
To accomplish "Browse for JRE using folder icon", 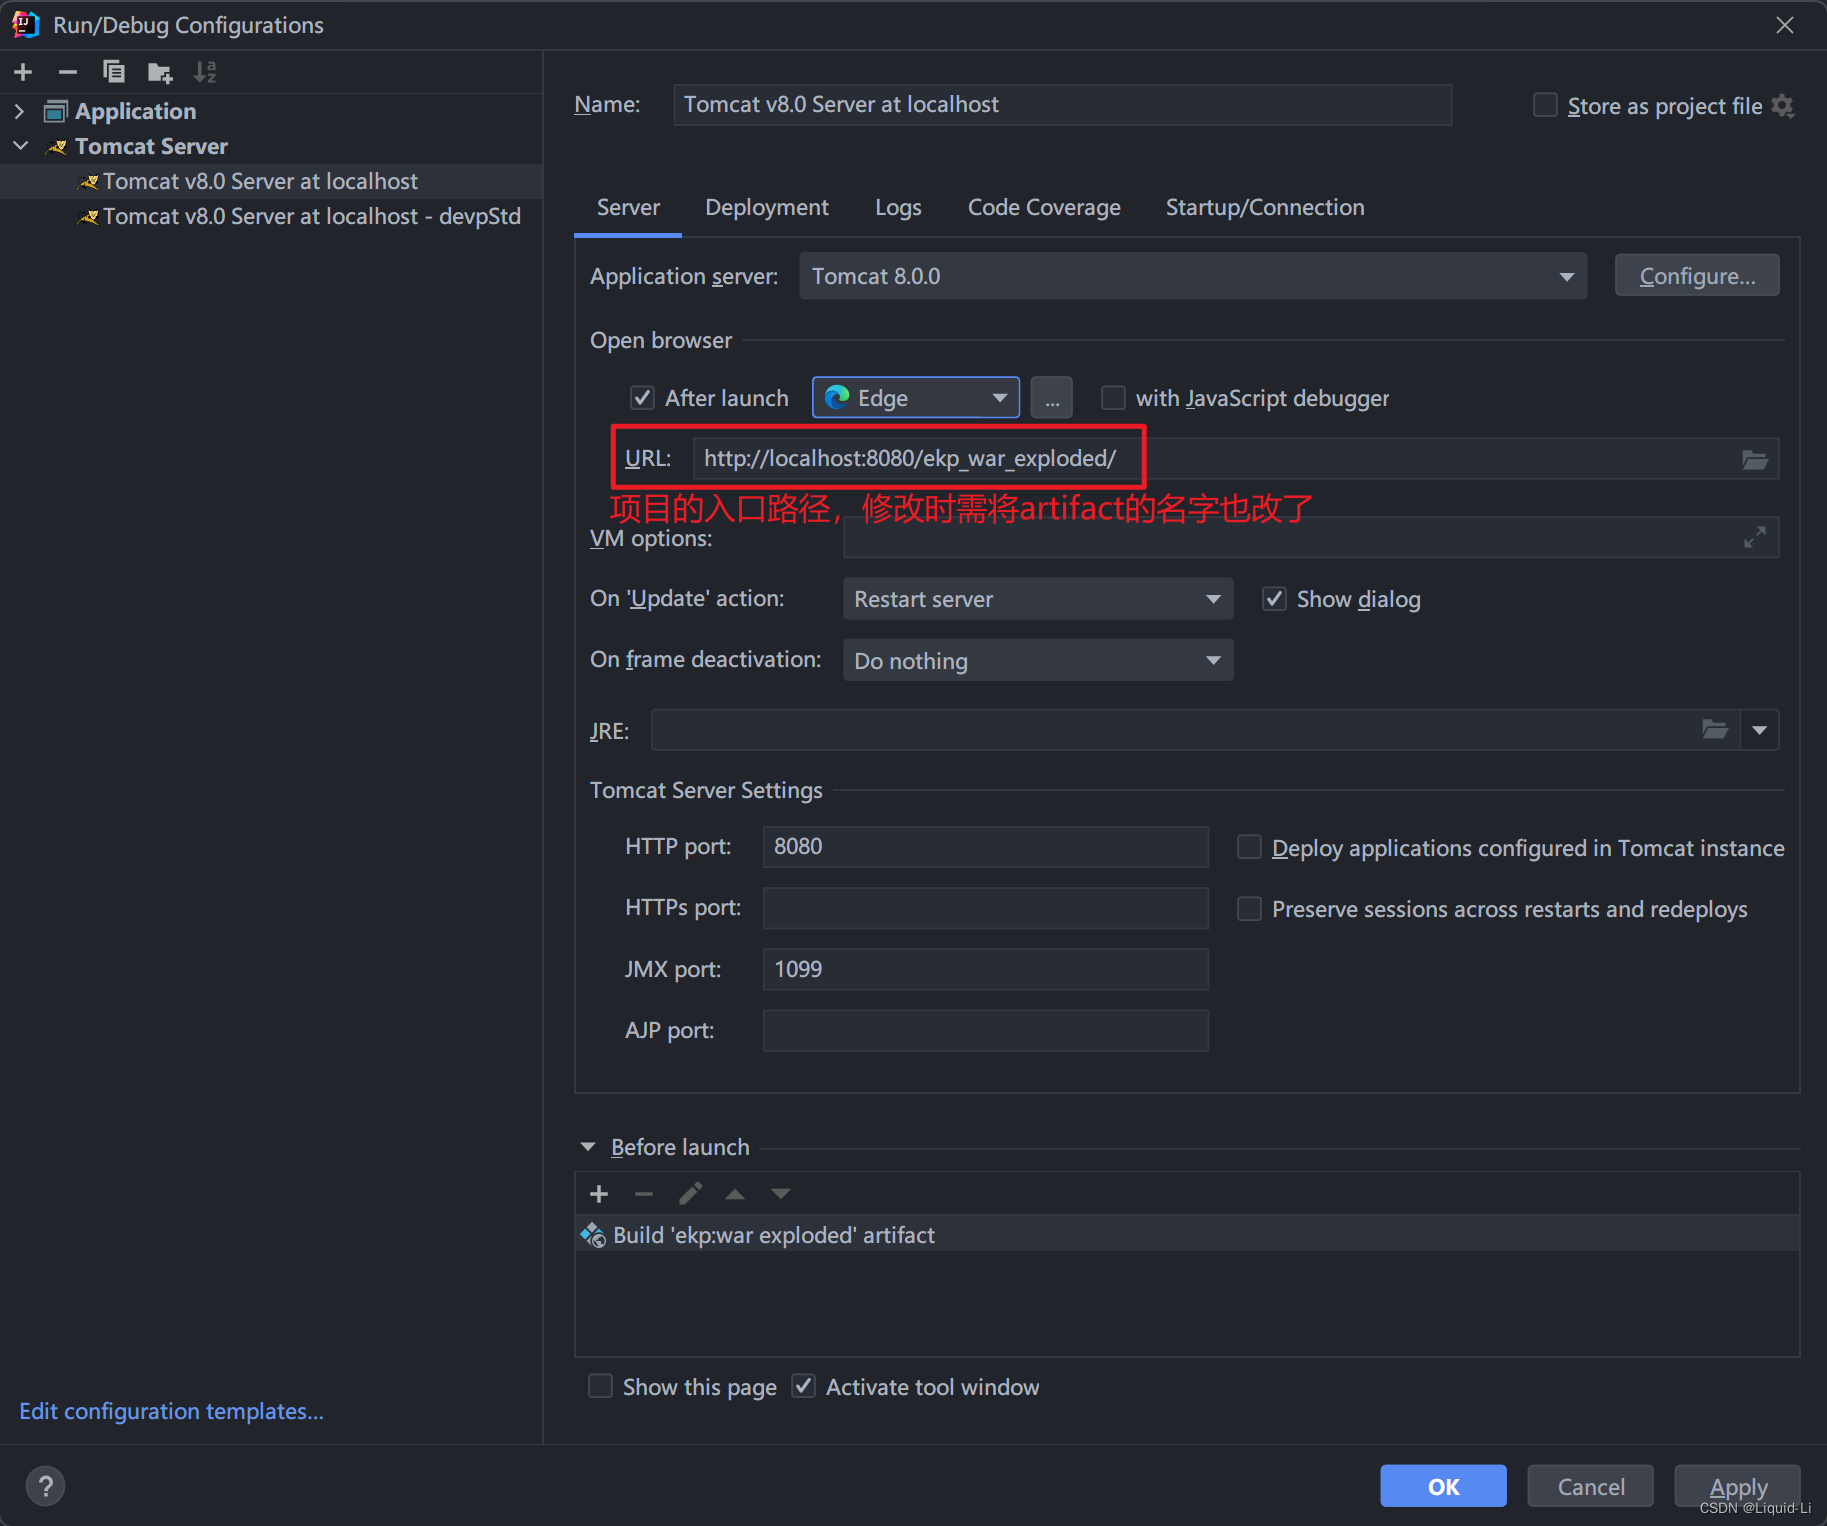I will [1715, 730].
